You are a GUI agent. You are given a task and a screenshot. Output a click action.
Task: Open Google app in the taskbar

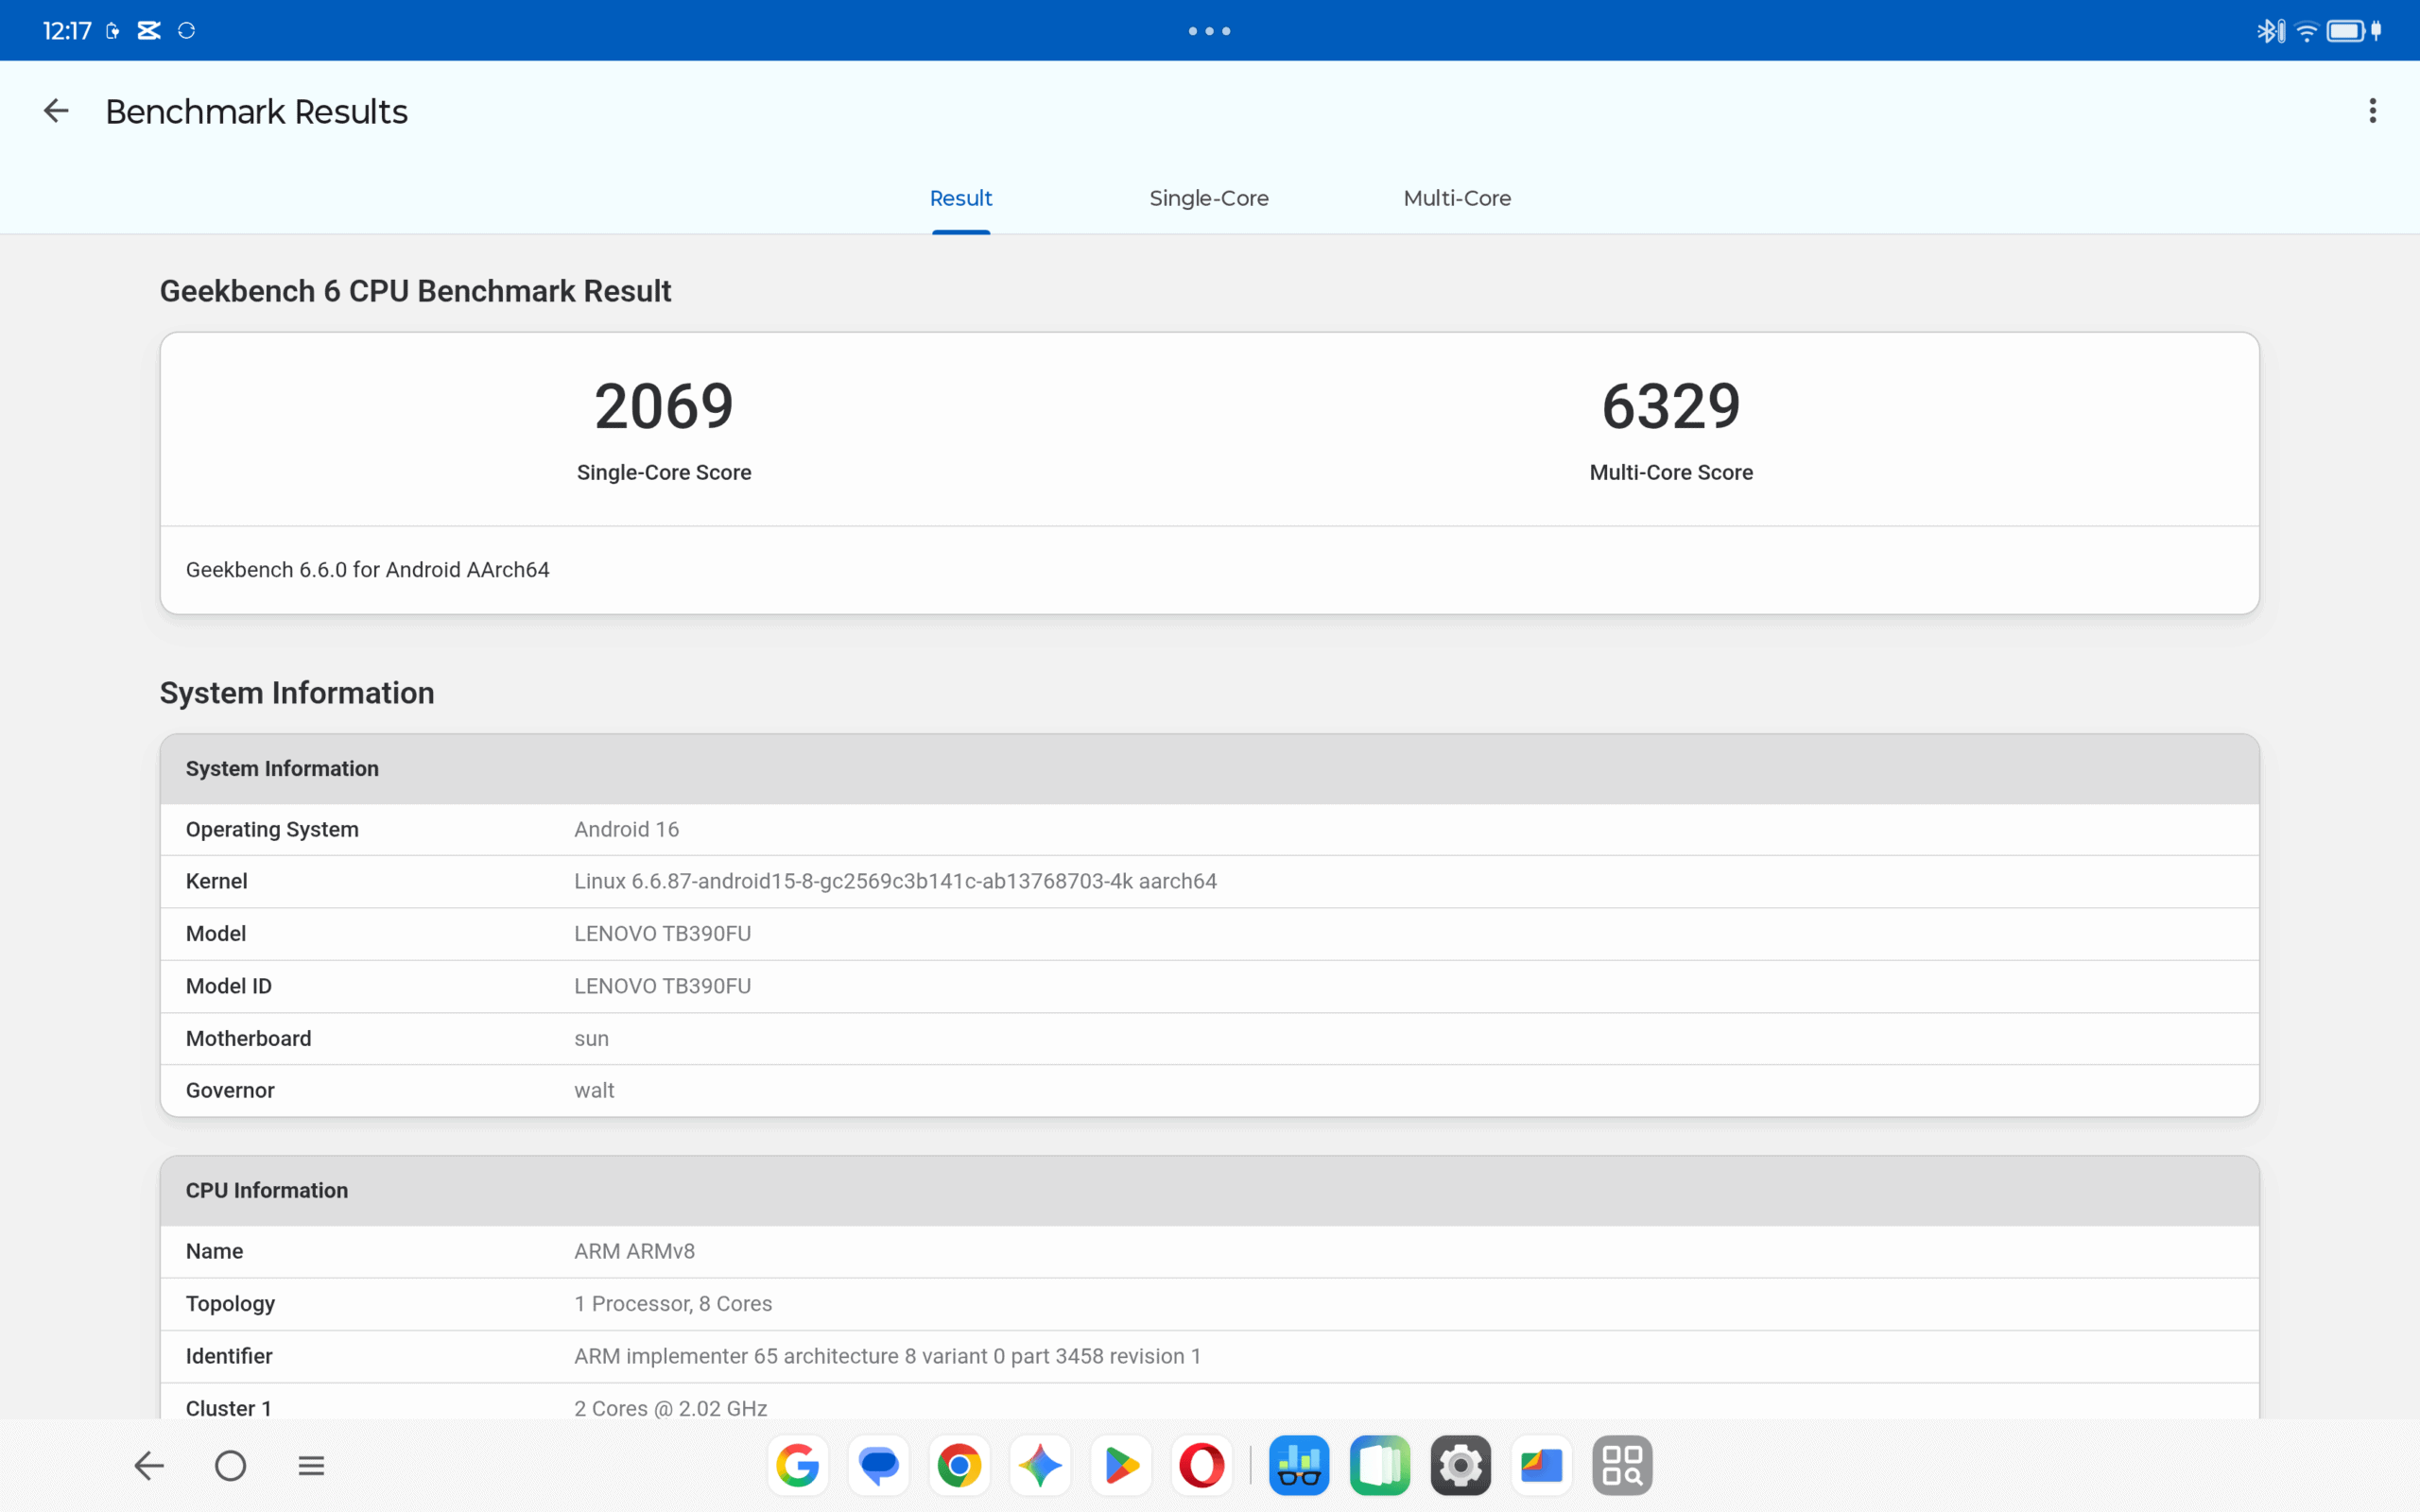tap(798, 1466)
